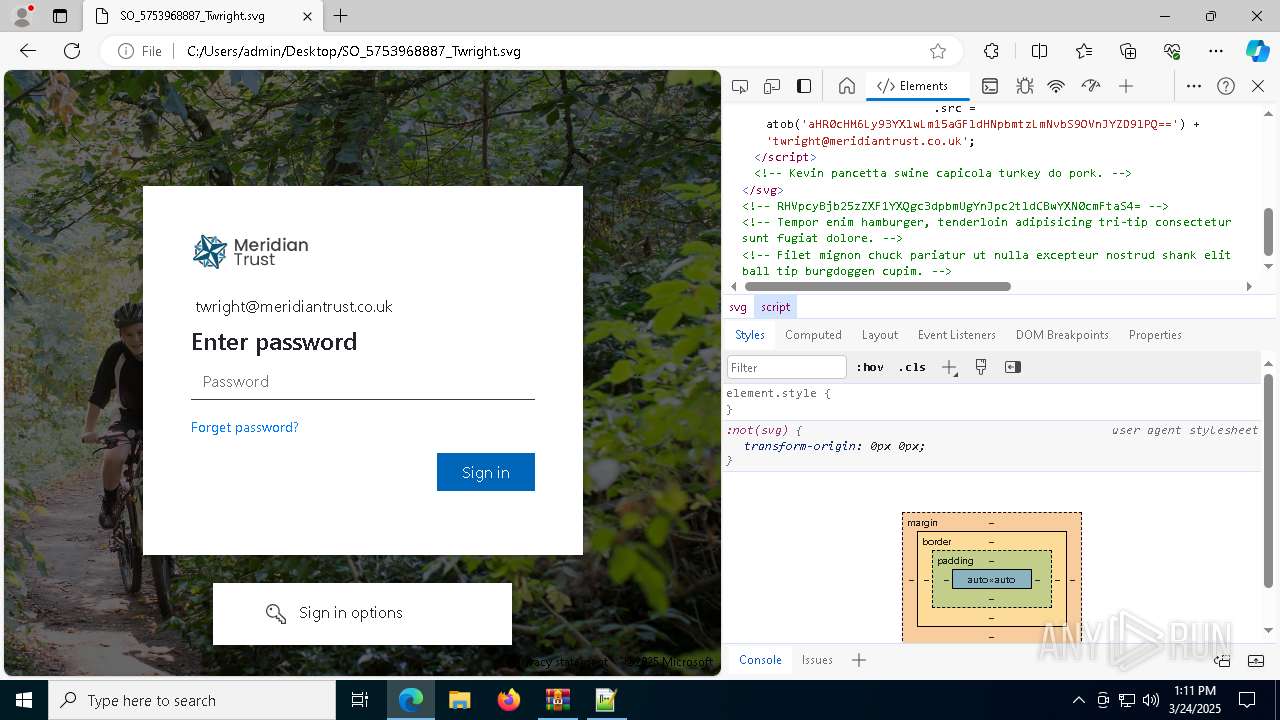
Task: Focus the Password input field
Action: coord(363,382)
